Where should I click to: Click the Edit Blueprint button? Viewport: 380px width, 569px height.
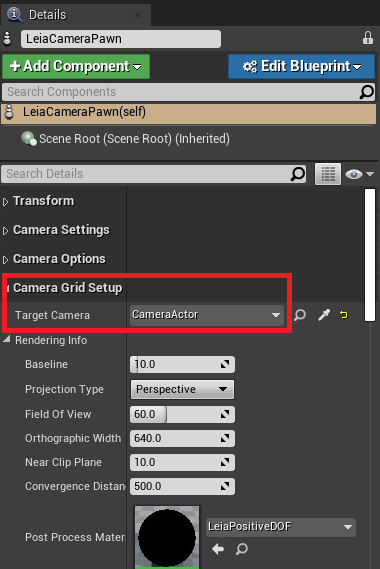coord(301,66)
